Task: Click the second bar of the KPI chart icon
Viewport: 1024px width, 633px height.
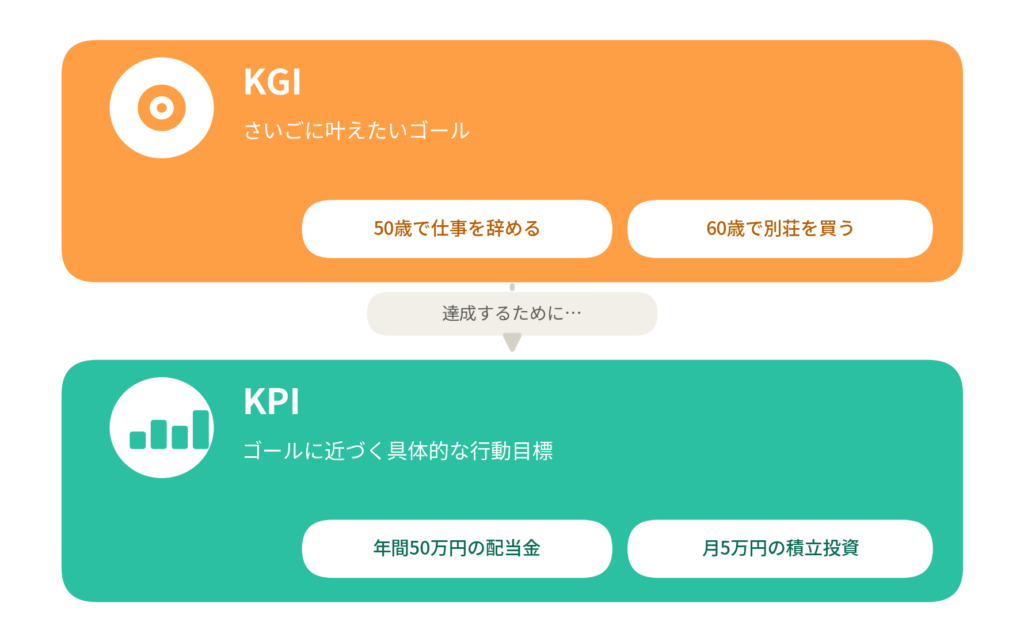Action: [x=159, y=434]
